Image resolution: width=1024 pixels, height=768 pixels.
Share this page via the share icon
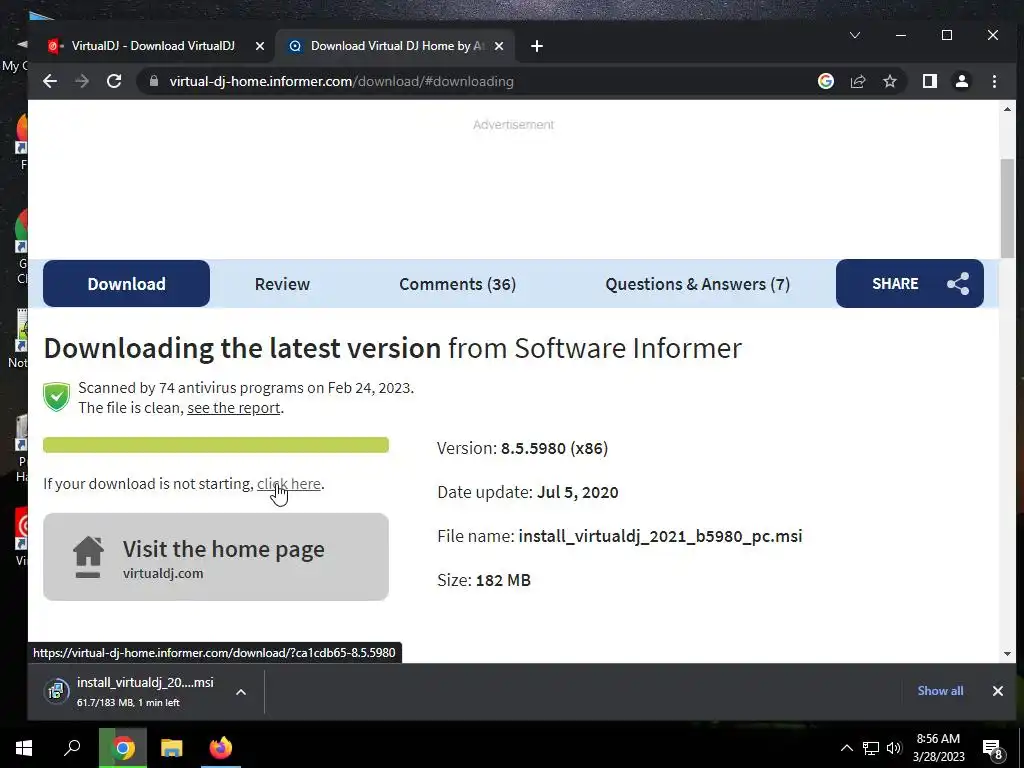pyautogui.click(x=857, y=81)
